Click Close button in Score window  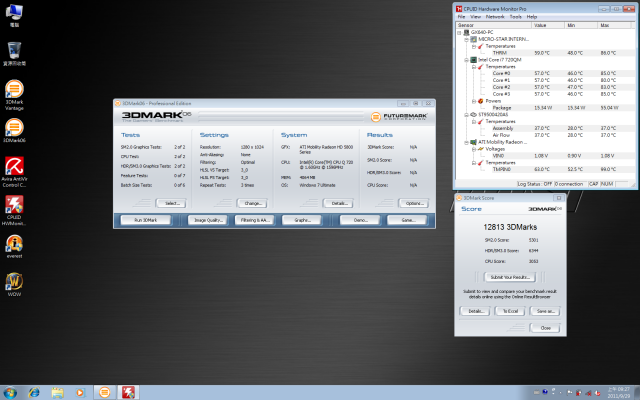545,328
